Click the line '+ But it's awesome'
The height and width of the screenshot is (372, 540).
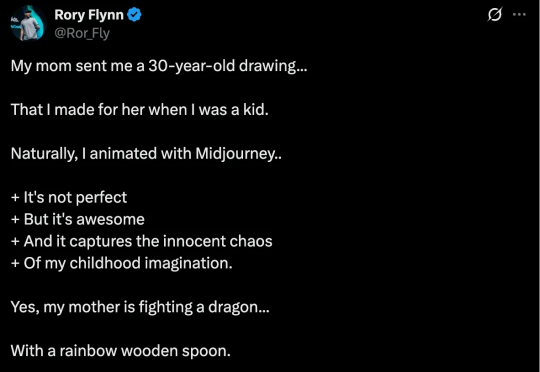click(x=77, y=219)
